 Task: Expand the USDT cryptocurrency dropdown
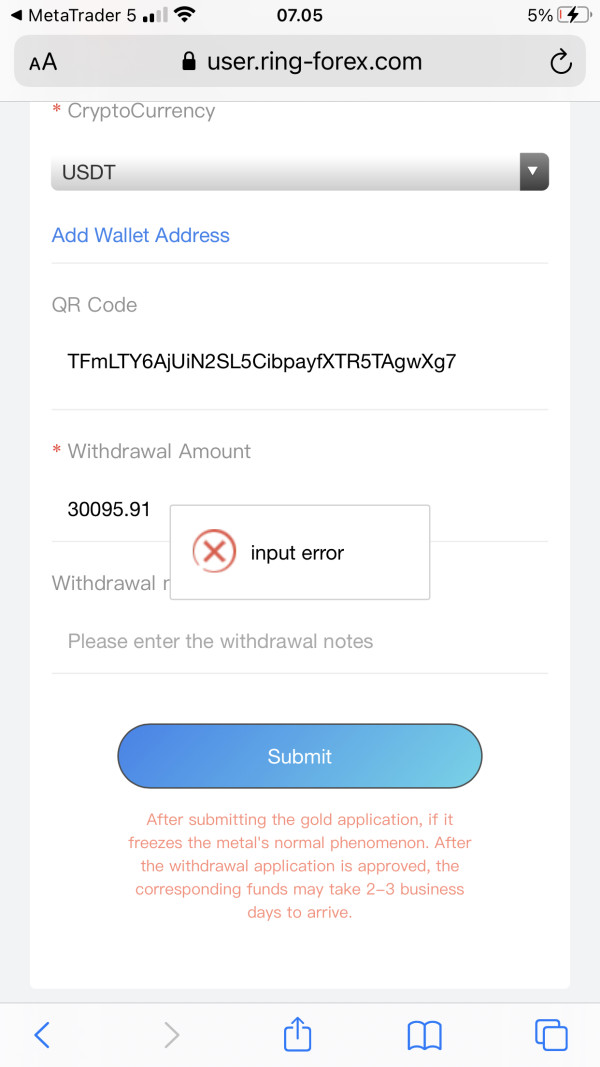(x=300, y=171)
